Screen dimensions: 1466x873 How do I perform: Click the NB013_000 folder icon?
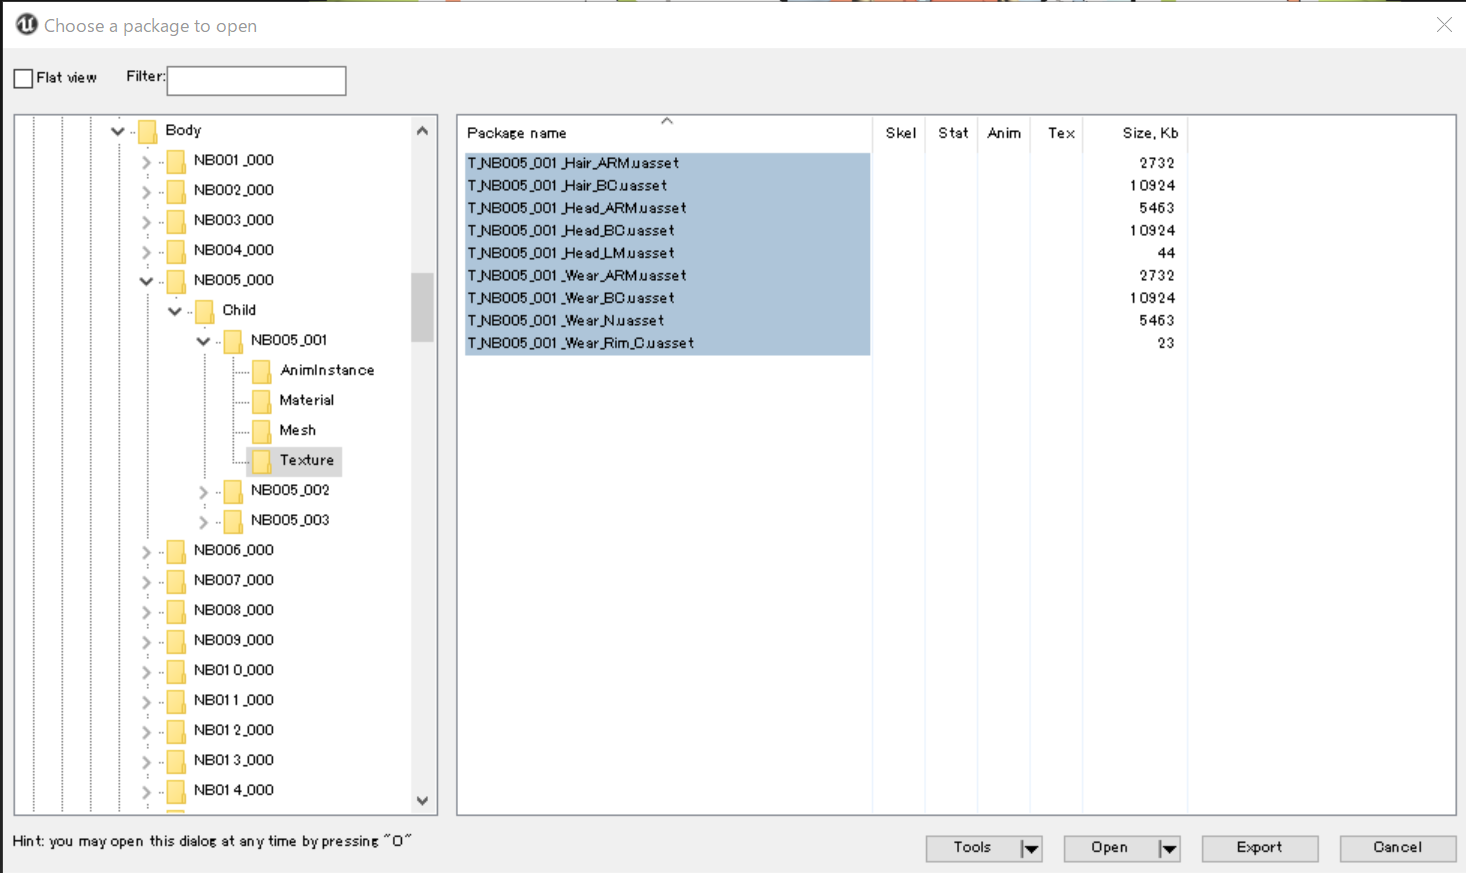pyautogui.click(x=176, y=761)
